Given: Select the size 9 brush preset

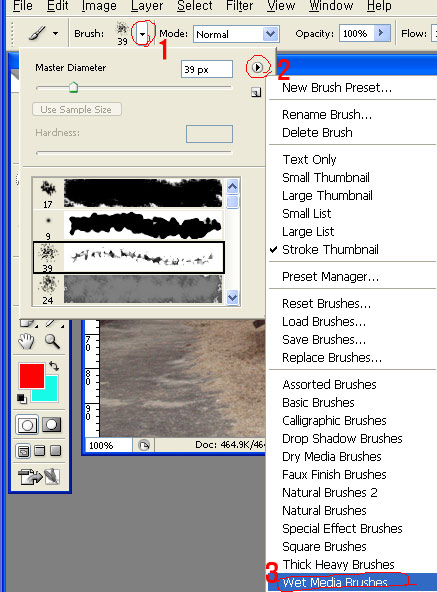Looking at the screenshot, I should click(x=128, y=226).
